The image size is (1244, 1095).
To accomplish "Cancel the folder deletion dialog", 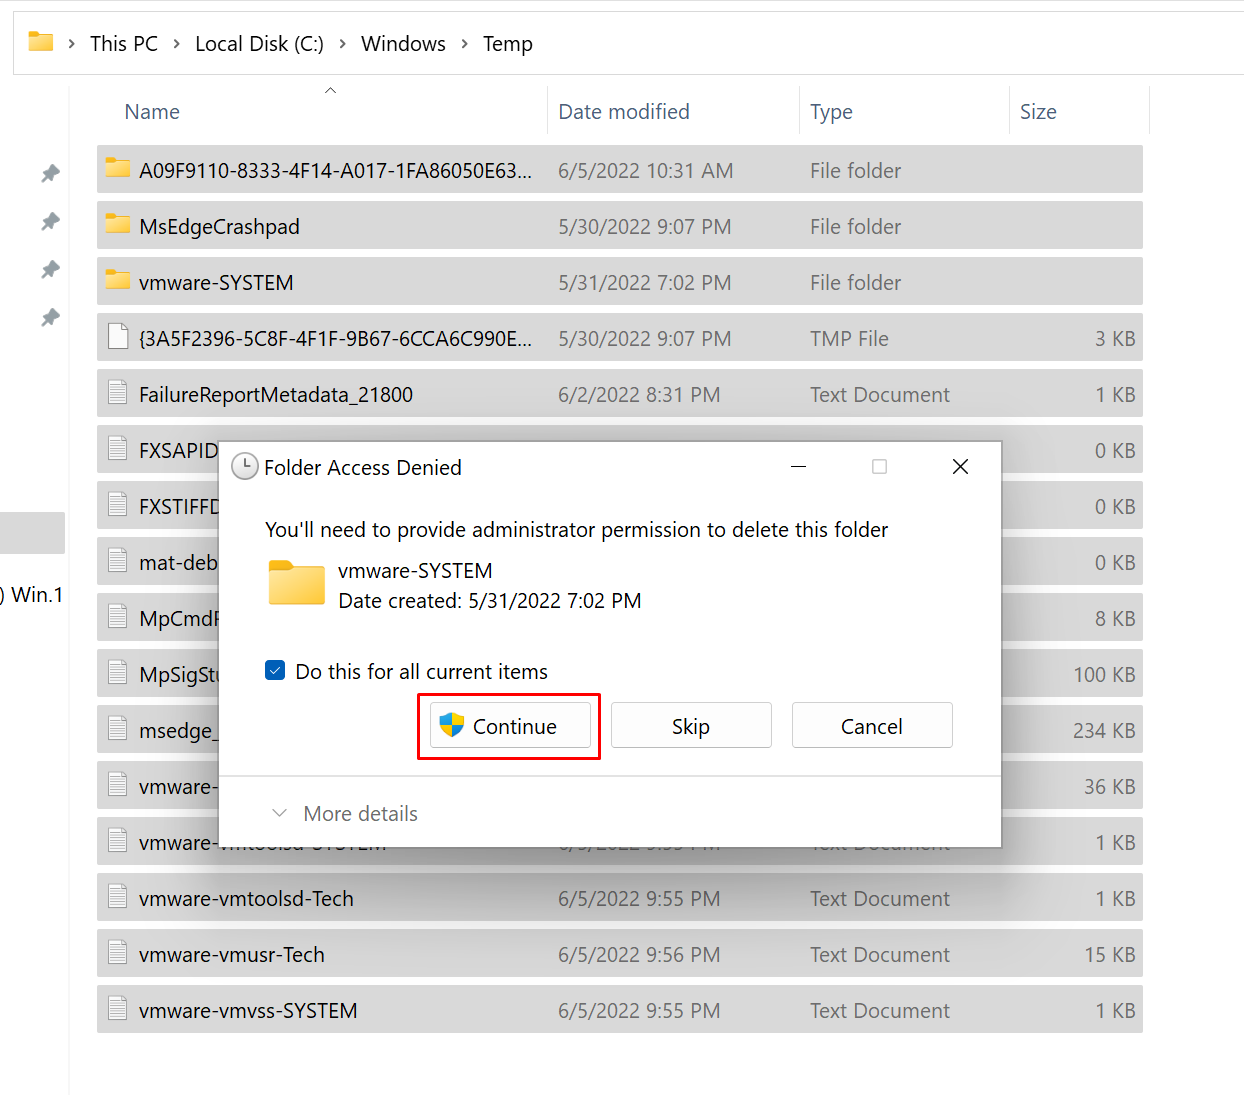I will (871, 726).
